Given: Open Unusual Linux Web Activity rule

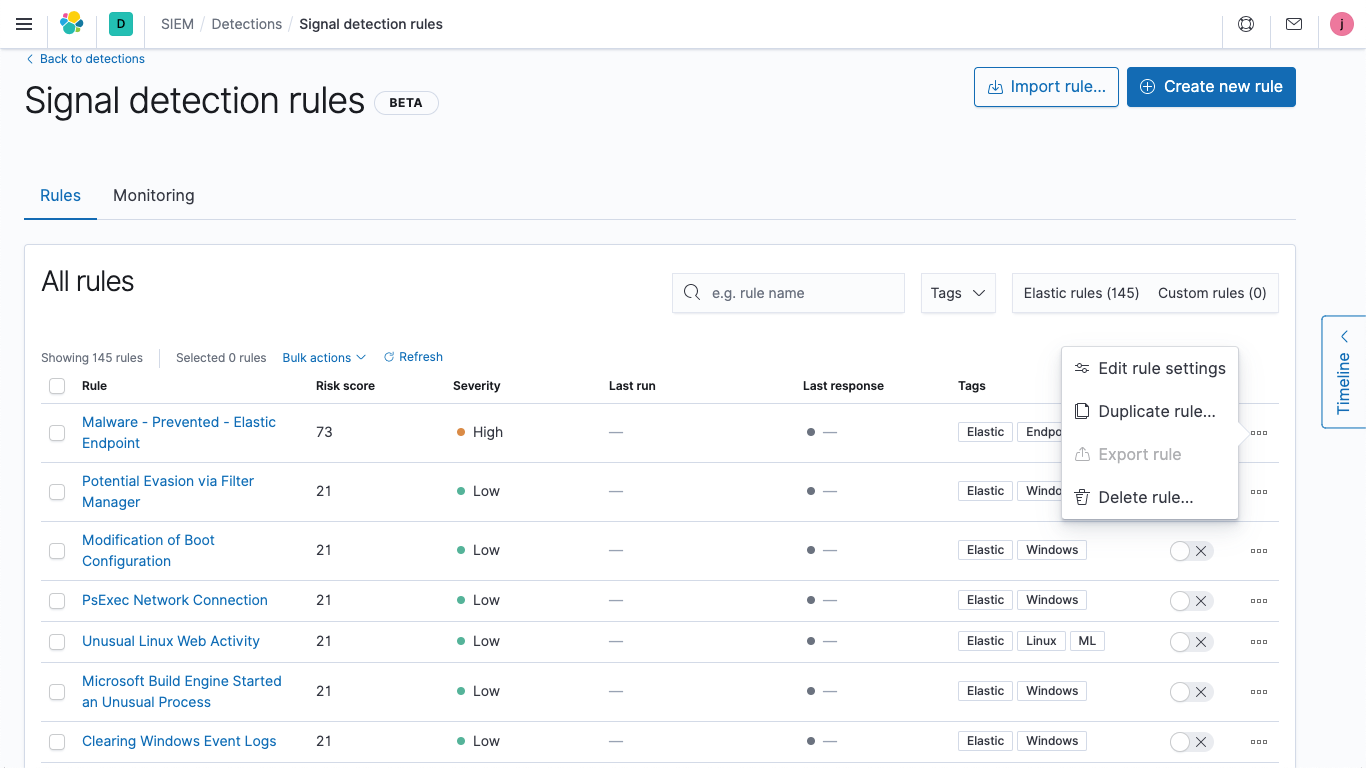Looking at the screenshot, I should click(x=171, y=641).
